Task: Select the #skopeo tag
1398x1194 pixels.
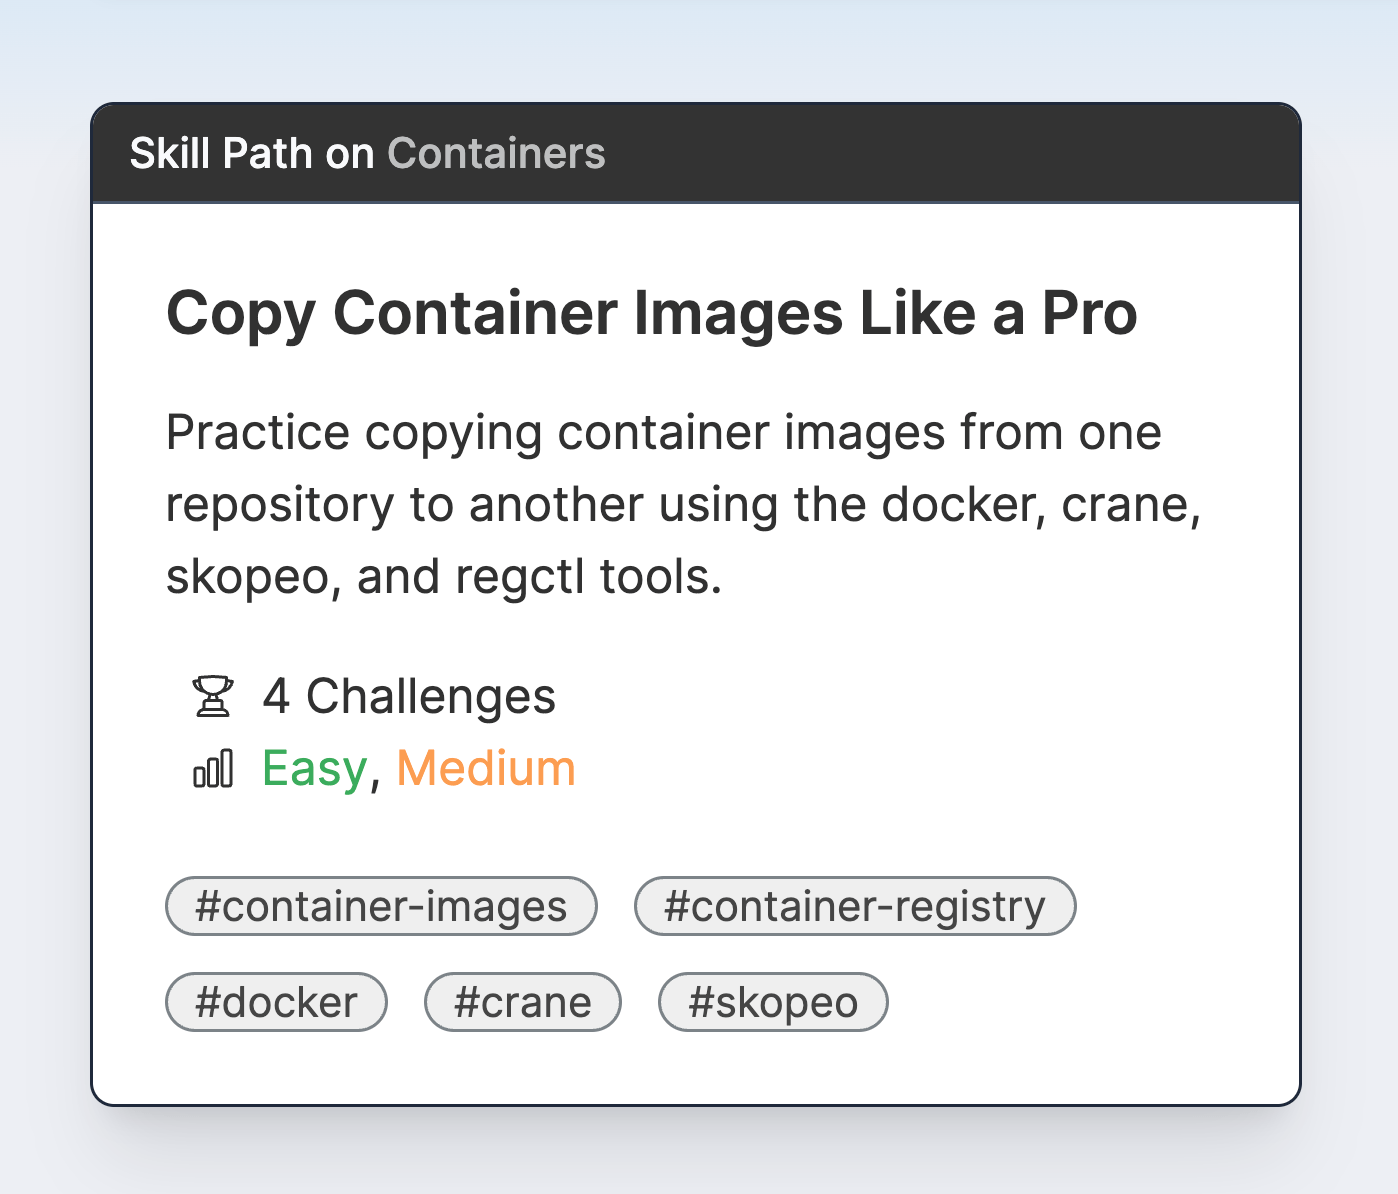Action: 772,1001
